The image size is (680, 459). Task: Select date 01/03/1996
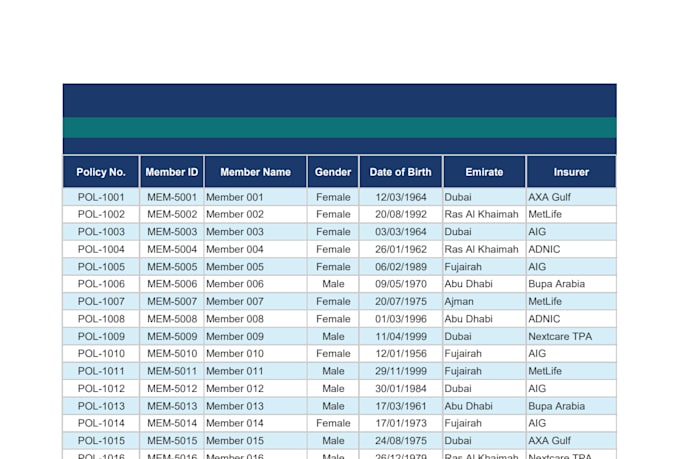pos(401,319)
